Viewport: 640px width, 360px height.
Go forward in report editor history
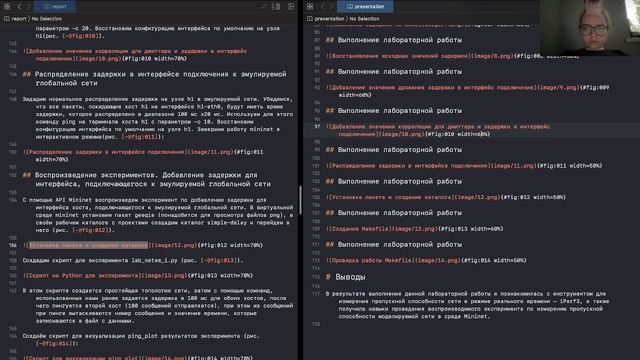(28, 6)
